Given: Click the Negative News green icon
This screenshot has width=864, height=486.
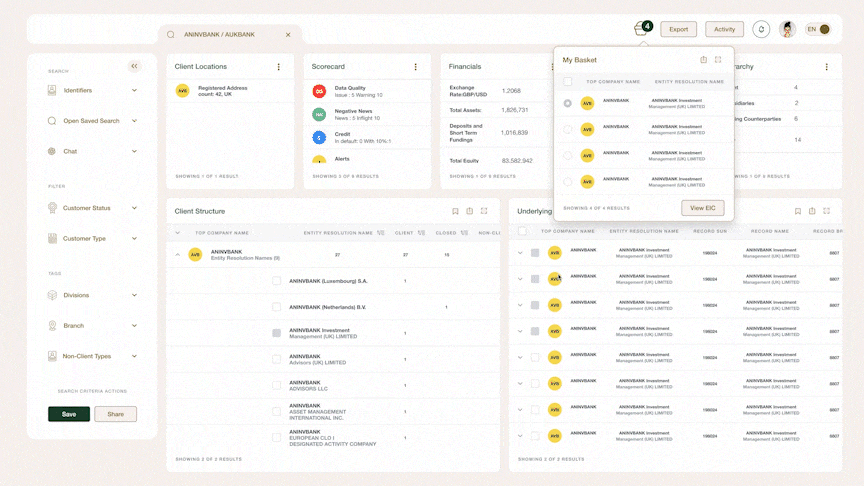Looking at the screenshot, I should click(319, 115).
